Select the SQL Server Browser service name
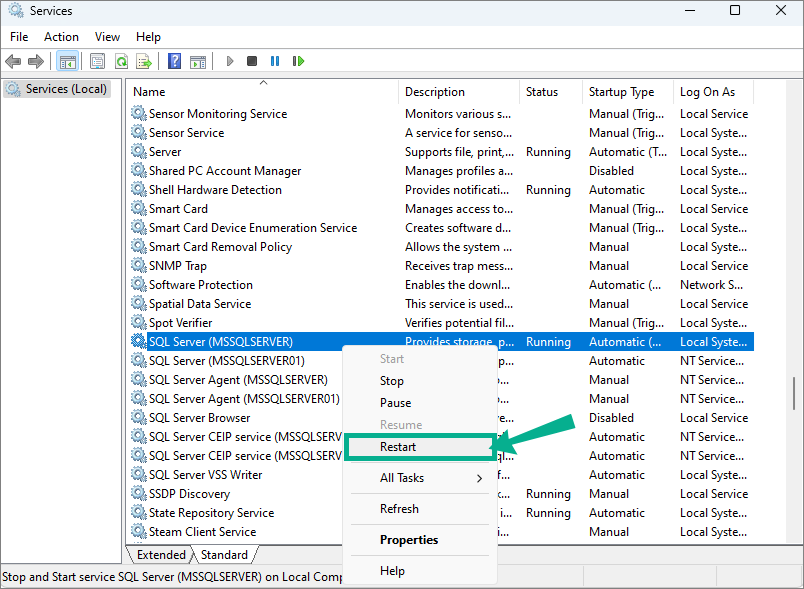804x589 pixels. [x=199, y=418]
